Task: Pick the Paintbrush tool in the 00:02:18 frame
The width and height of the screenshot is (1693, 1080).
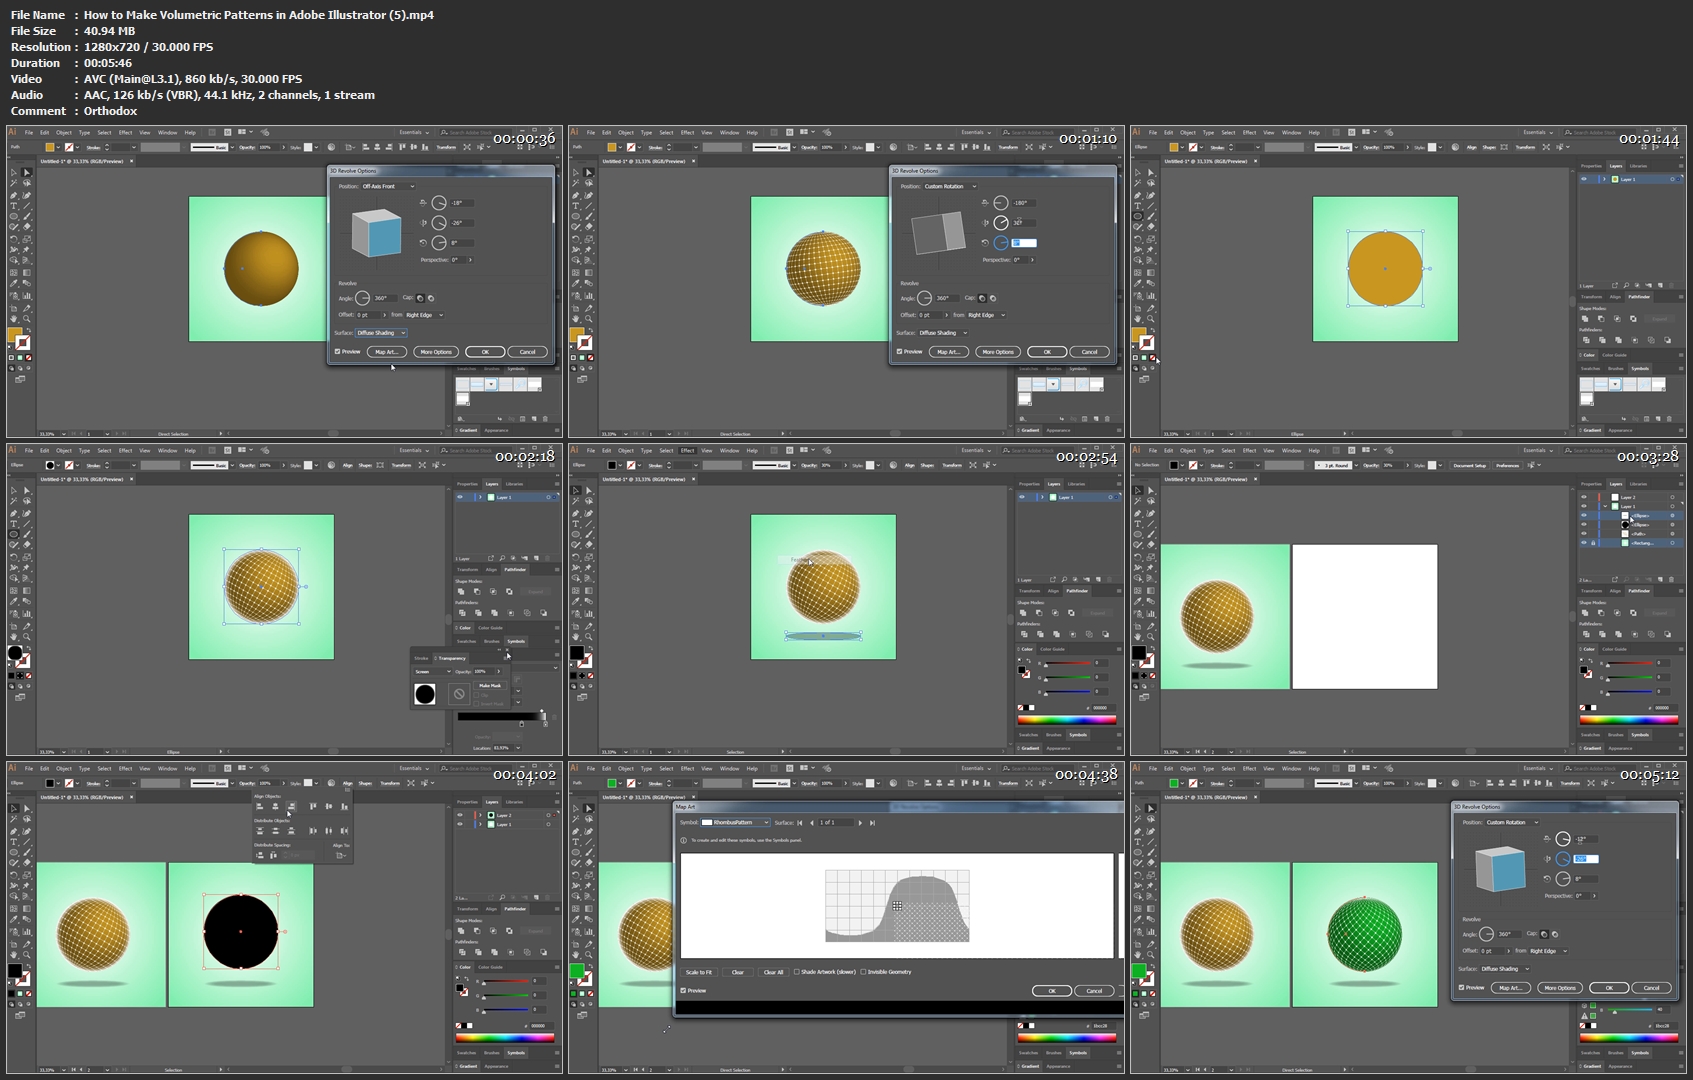Action: [27, 534]
